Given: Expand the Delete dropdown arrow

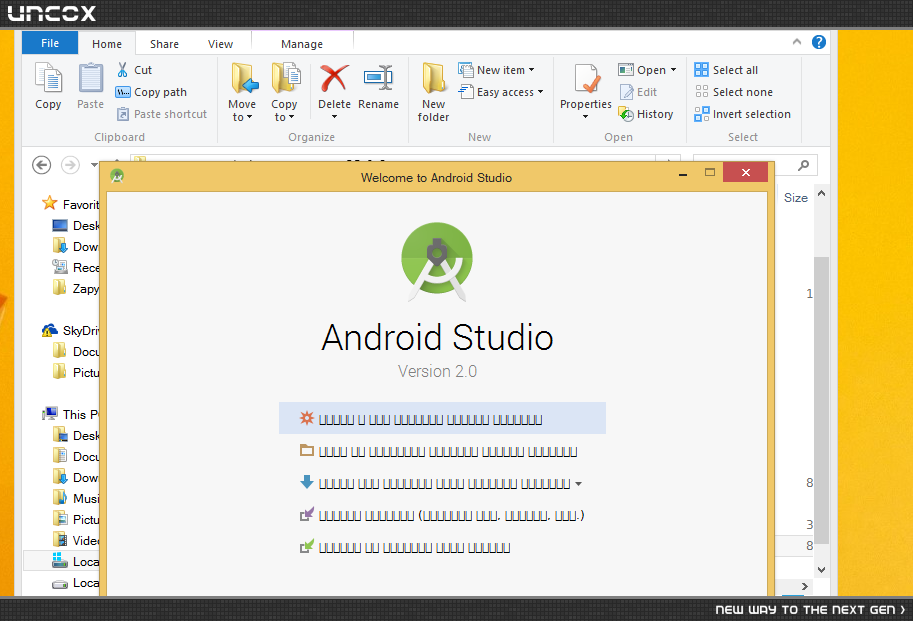Looking at the screenshot, I should coord(334,117).
